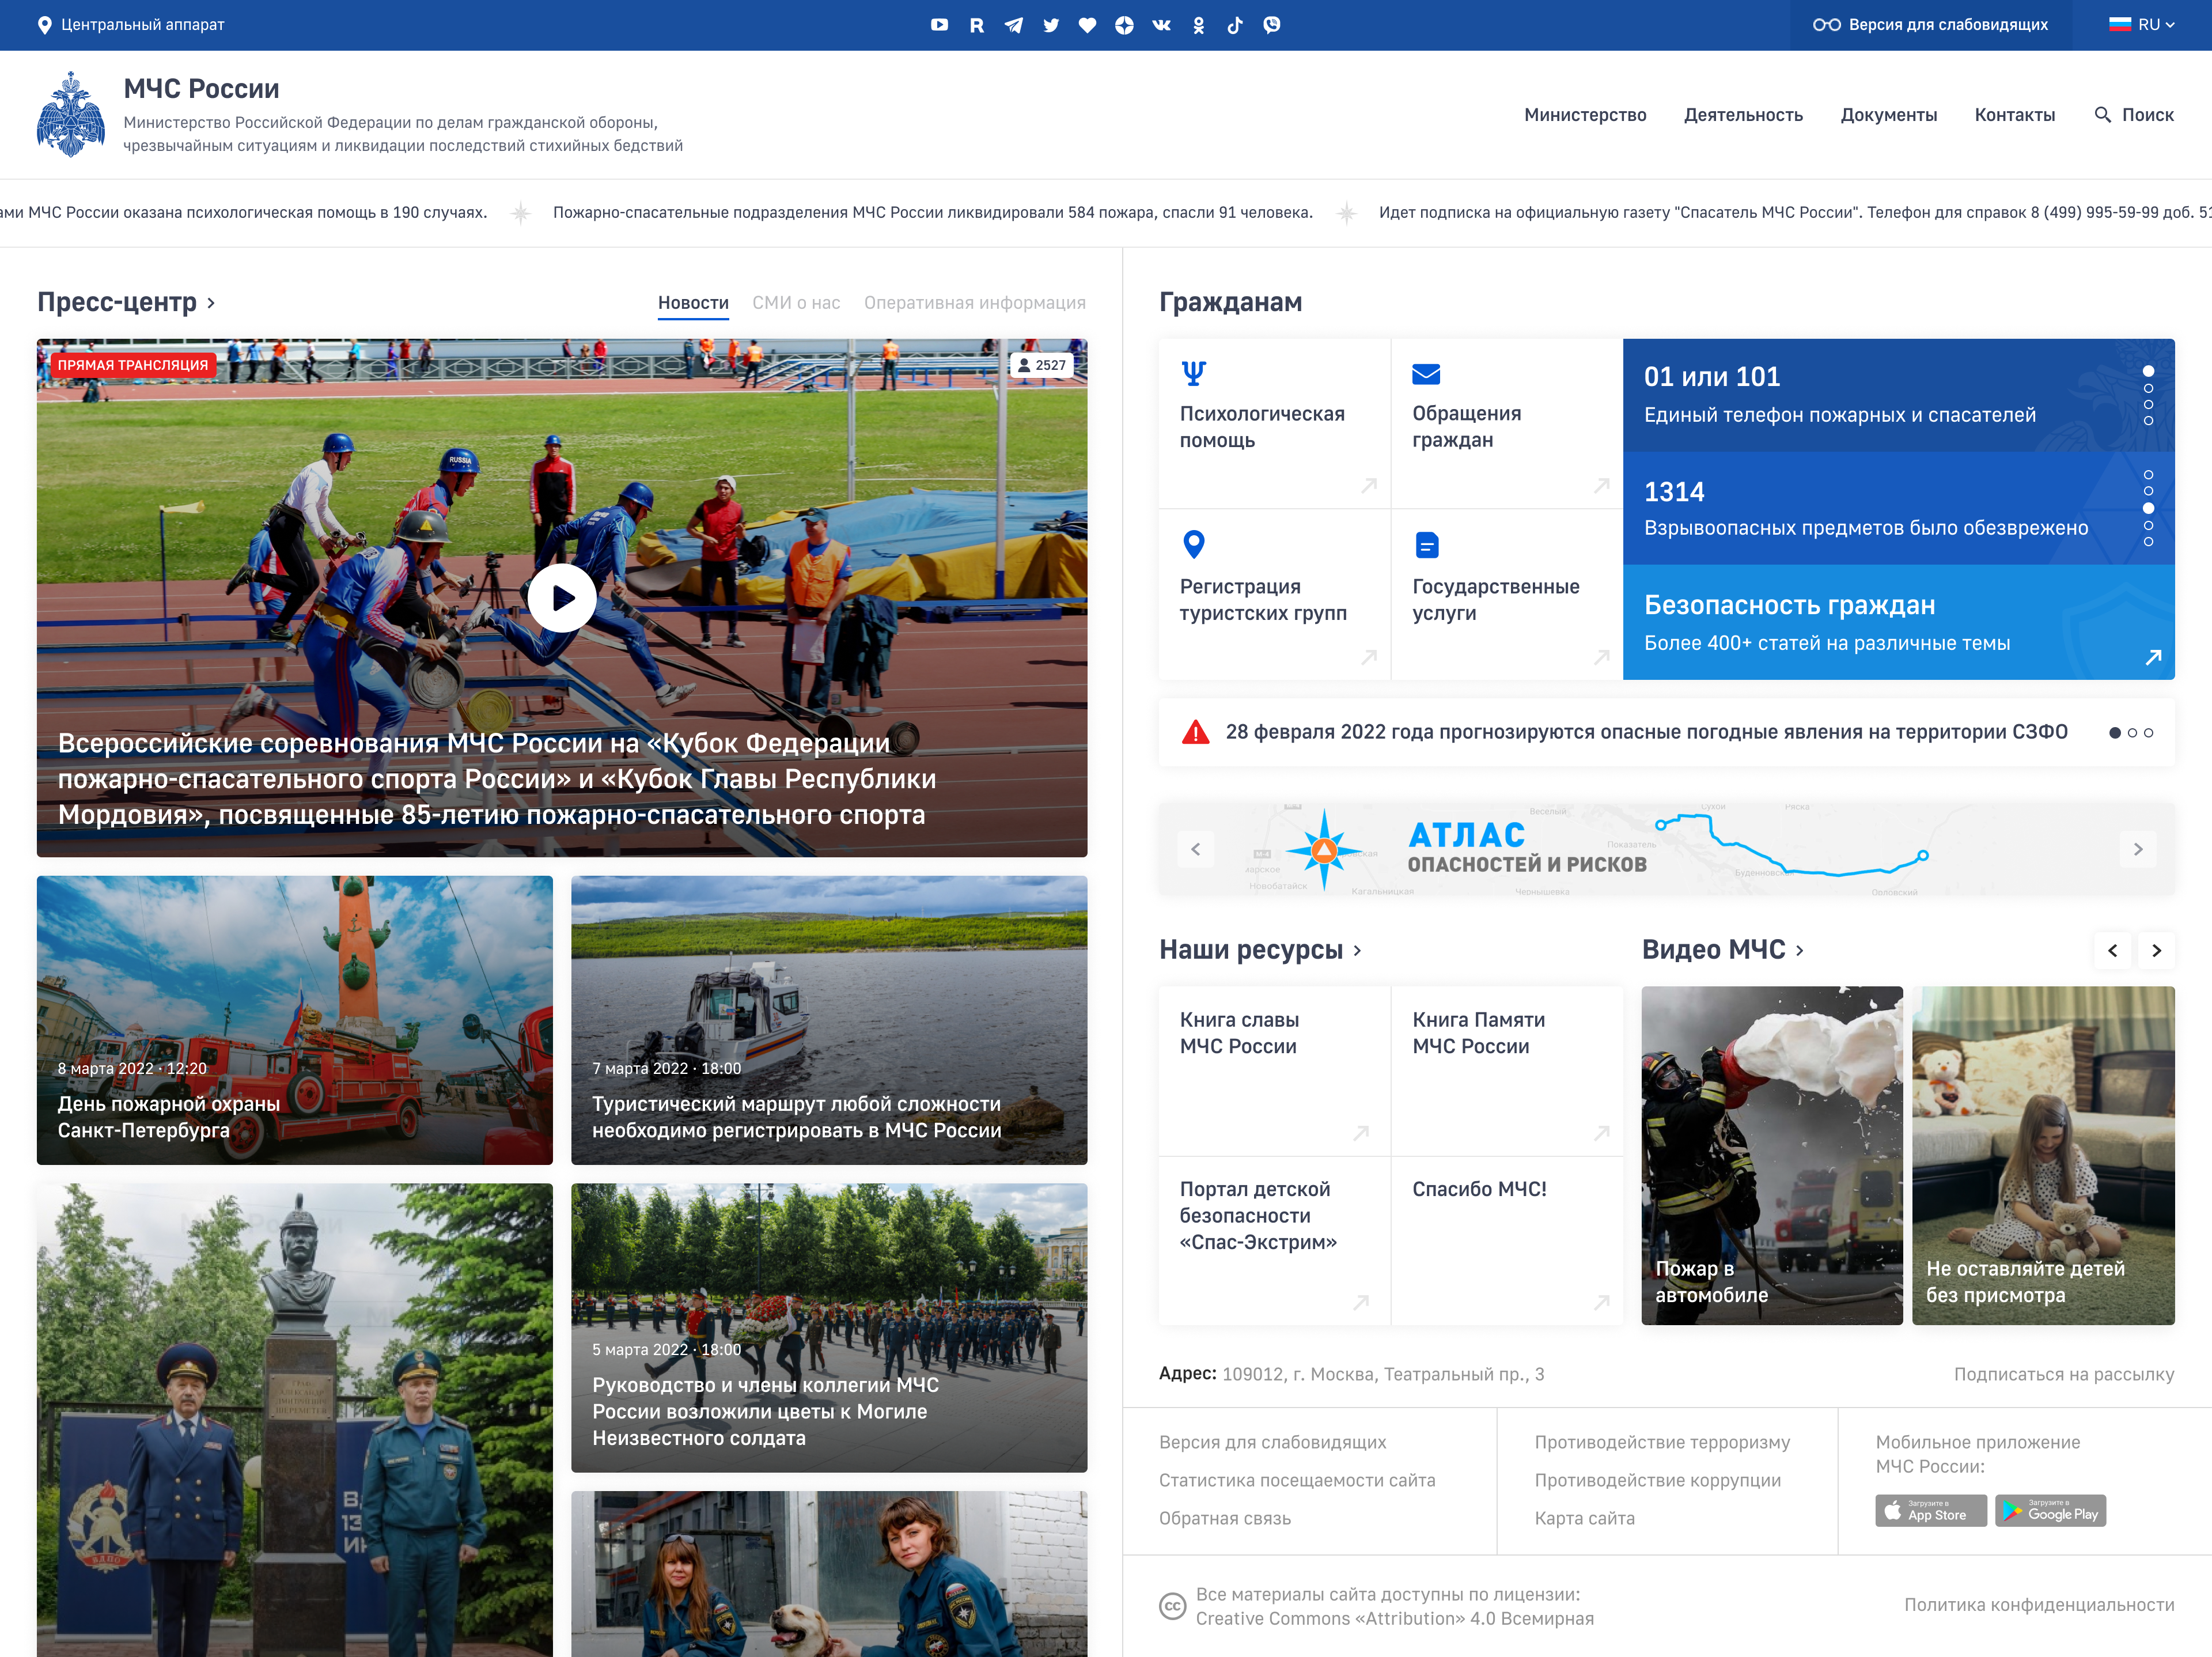
Task: Show next Атлас опасностей banner slide
Action: tap(2138, 849)
